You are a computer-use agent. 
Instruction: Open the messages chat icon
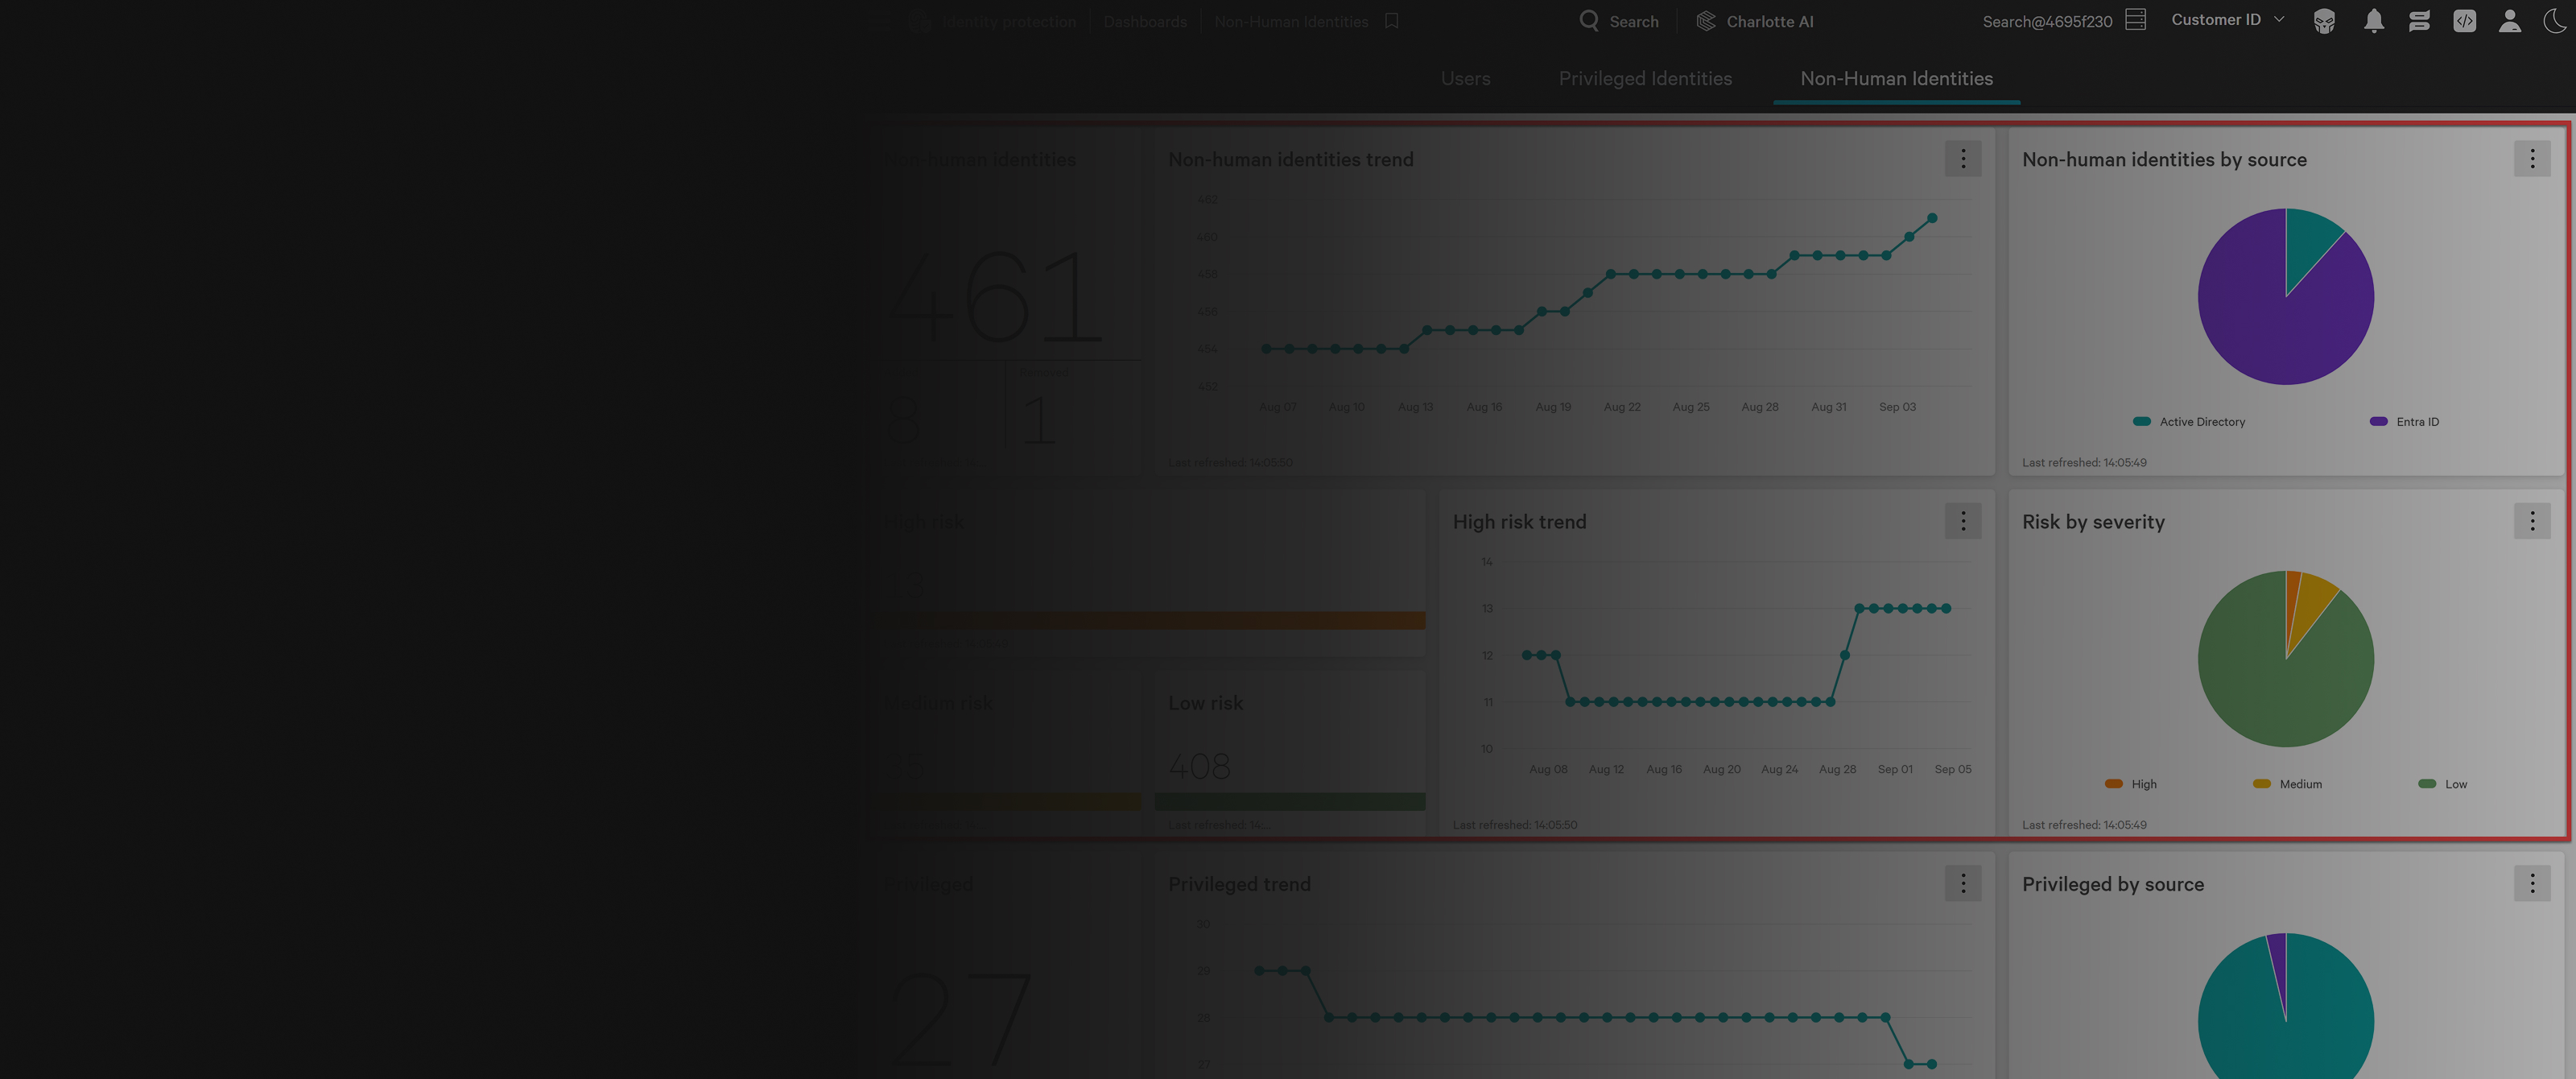click(2419, 21)
